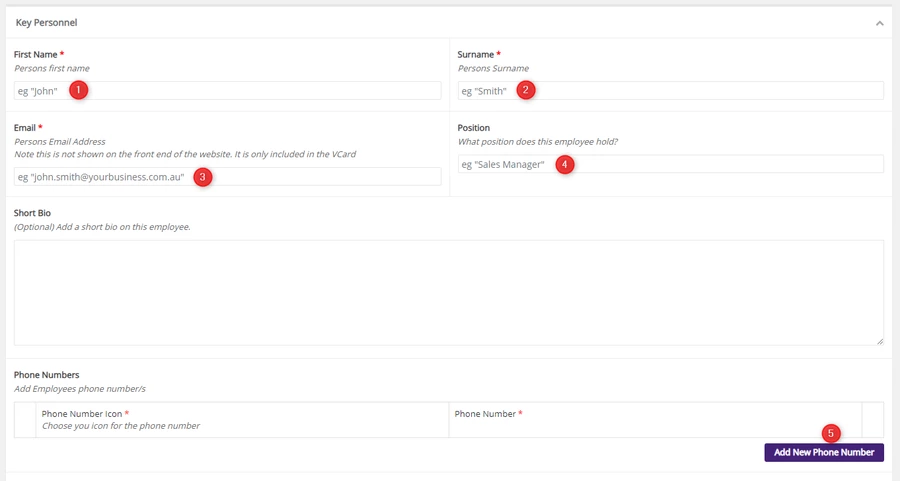Click the 'Persons first name' hint text
Screen dimensions: 900x481
[x=52, y=68]
